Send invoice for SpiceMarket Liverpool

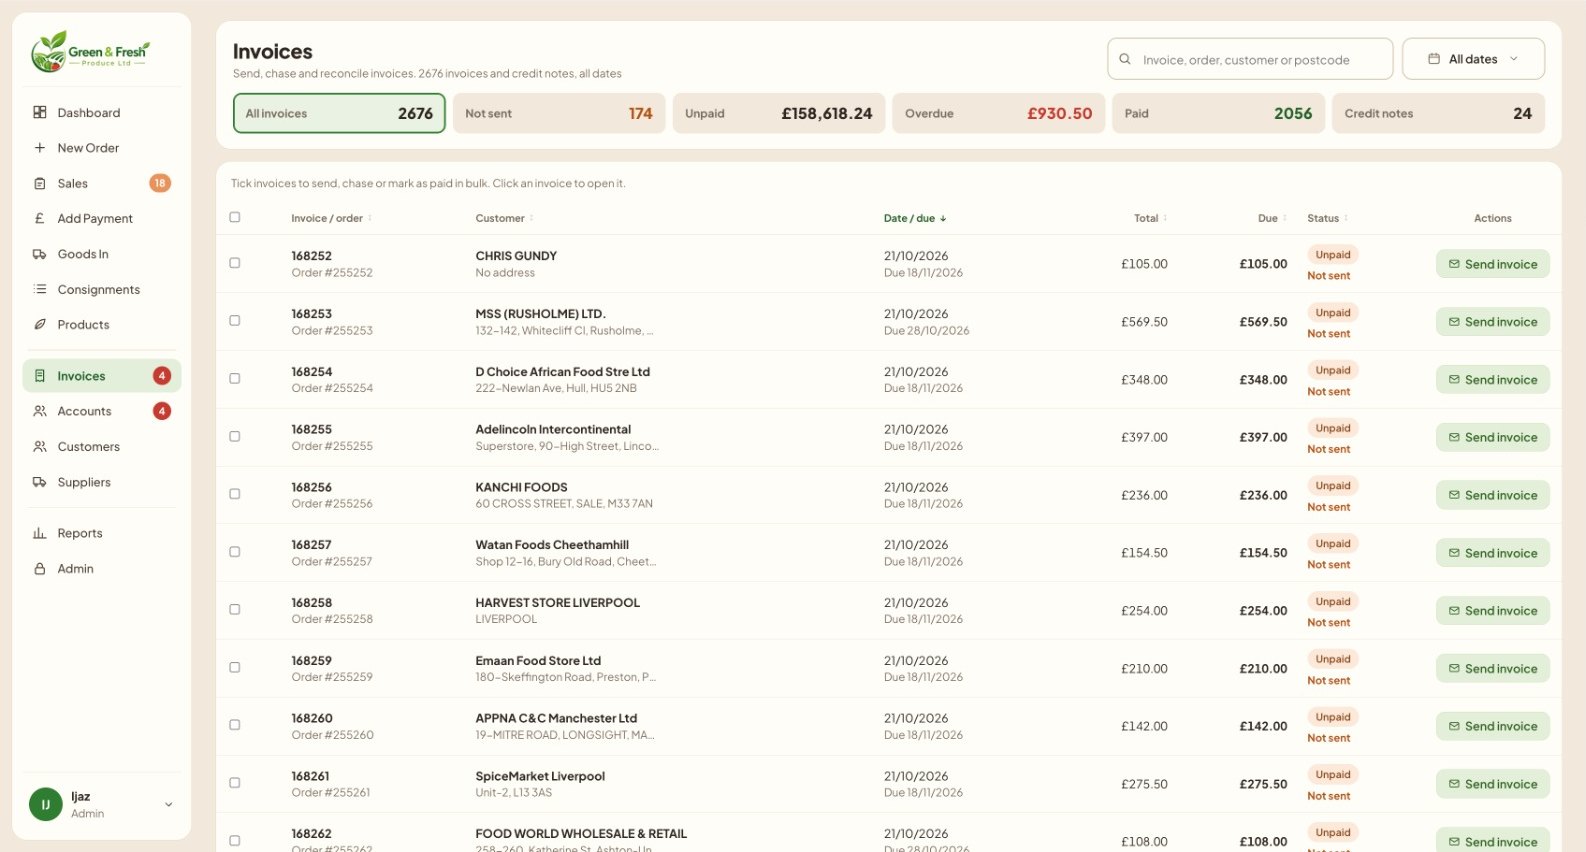(1493, 784)
